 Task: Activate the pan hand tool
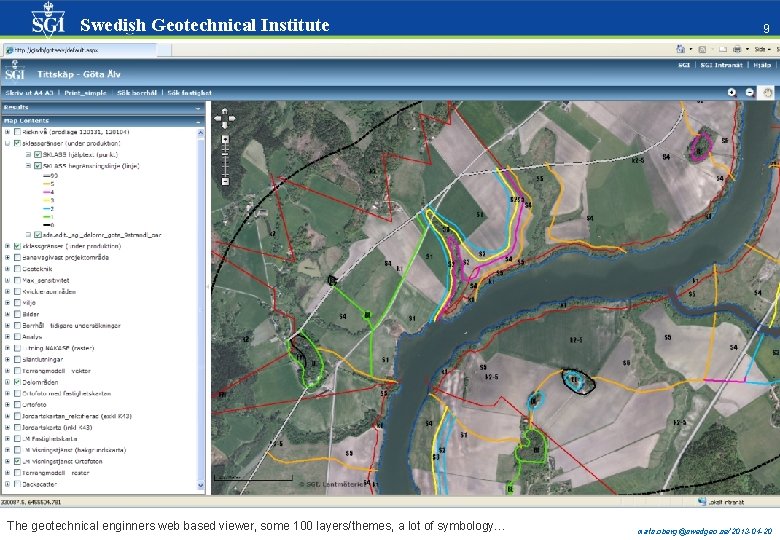[768, 92]
